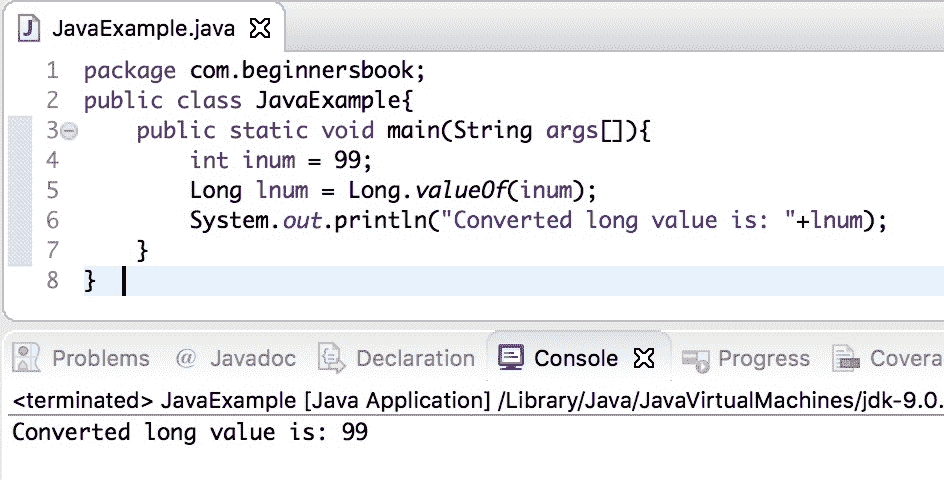Click line number 5 in the gutter
This screenshot has height=480, width=944.
click(52, 190)
